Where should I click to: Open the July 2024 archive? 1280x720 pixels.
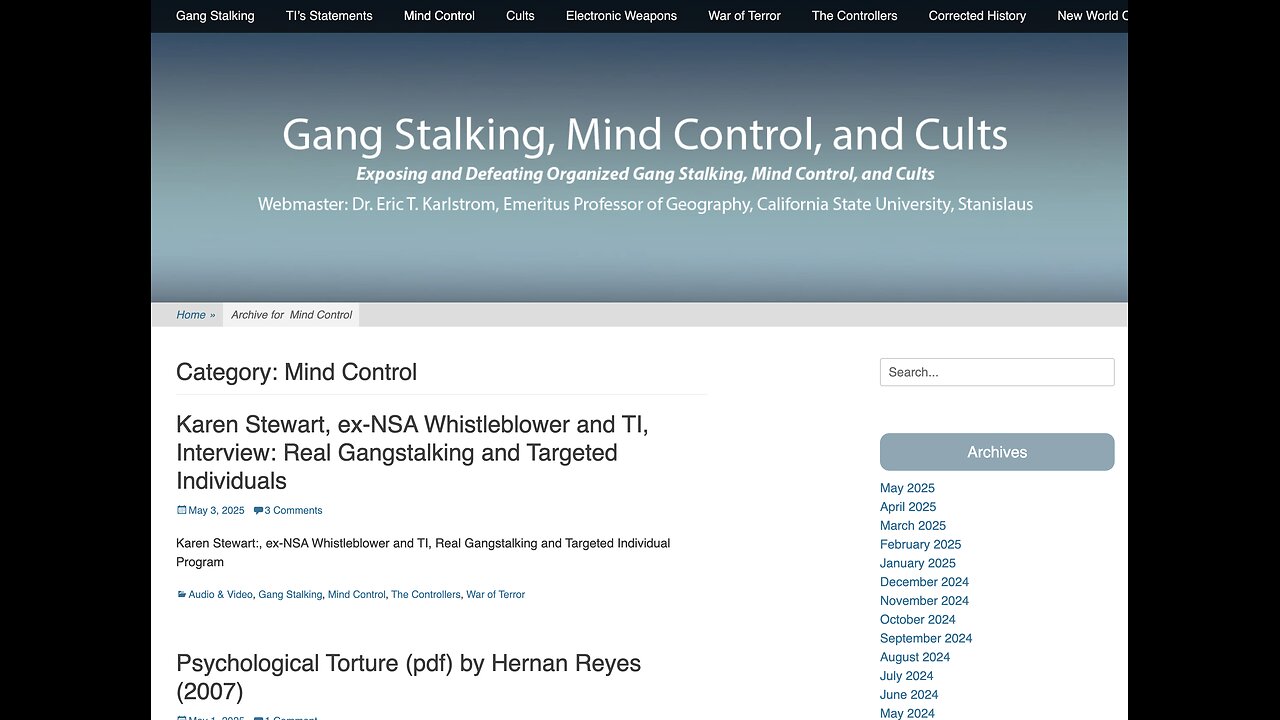(x=907, y=676)
